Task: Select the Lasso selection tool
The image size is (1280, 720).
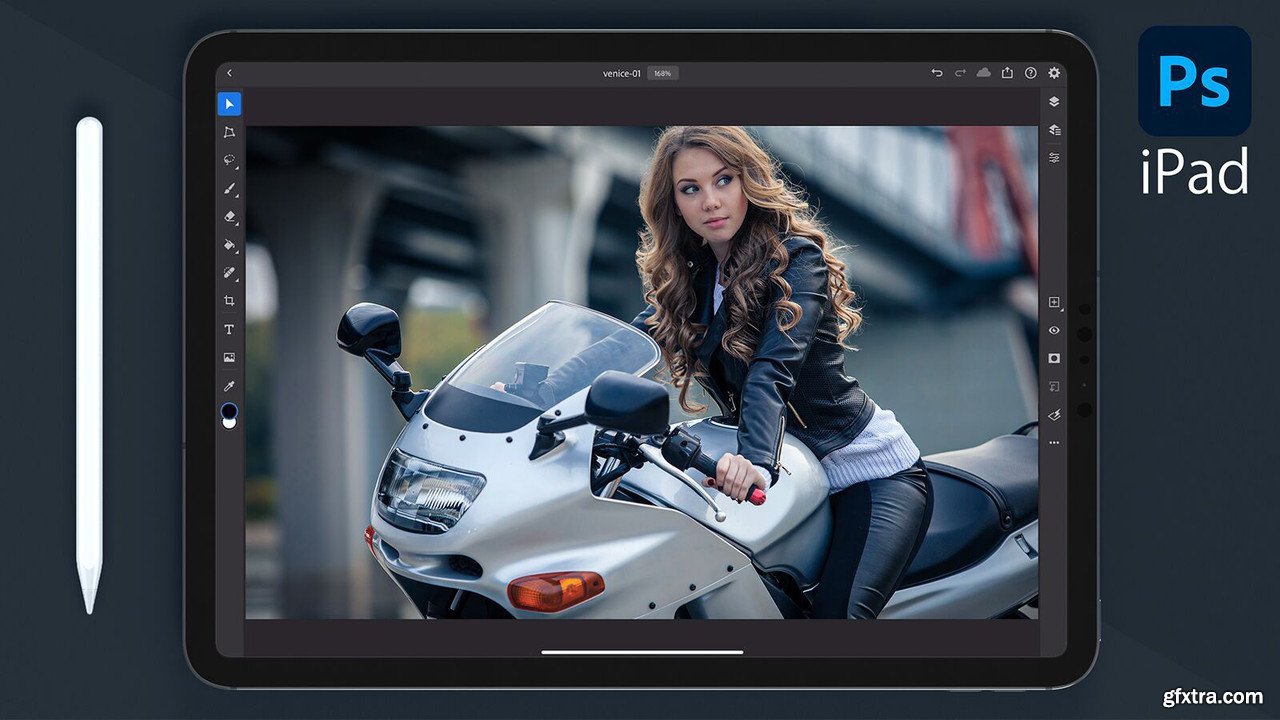Action: pyautogui.click(x=229, y=160)
